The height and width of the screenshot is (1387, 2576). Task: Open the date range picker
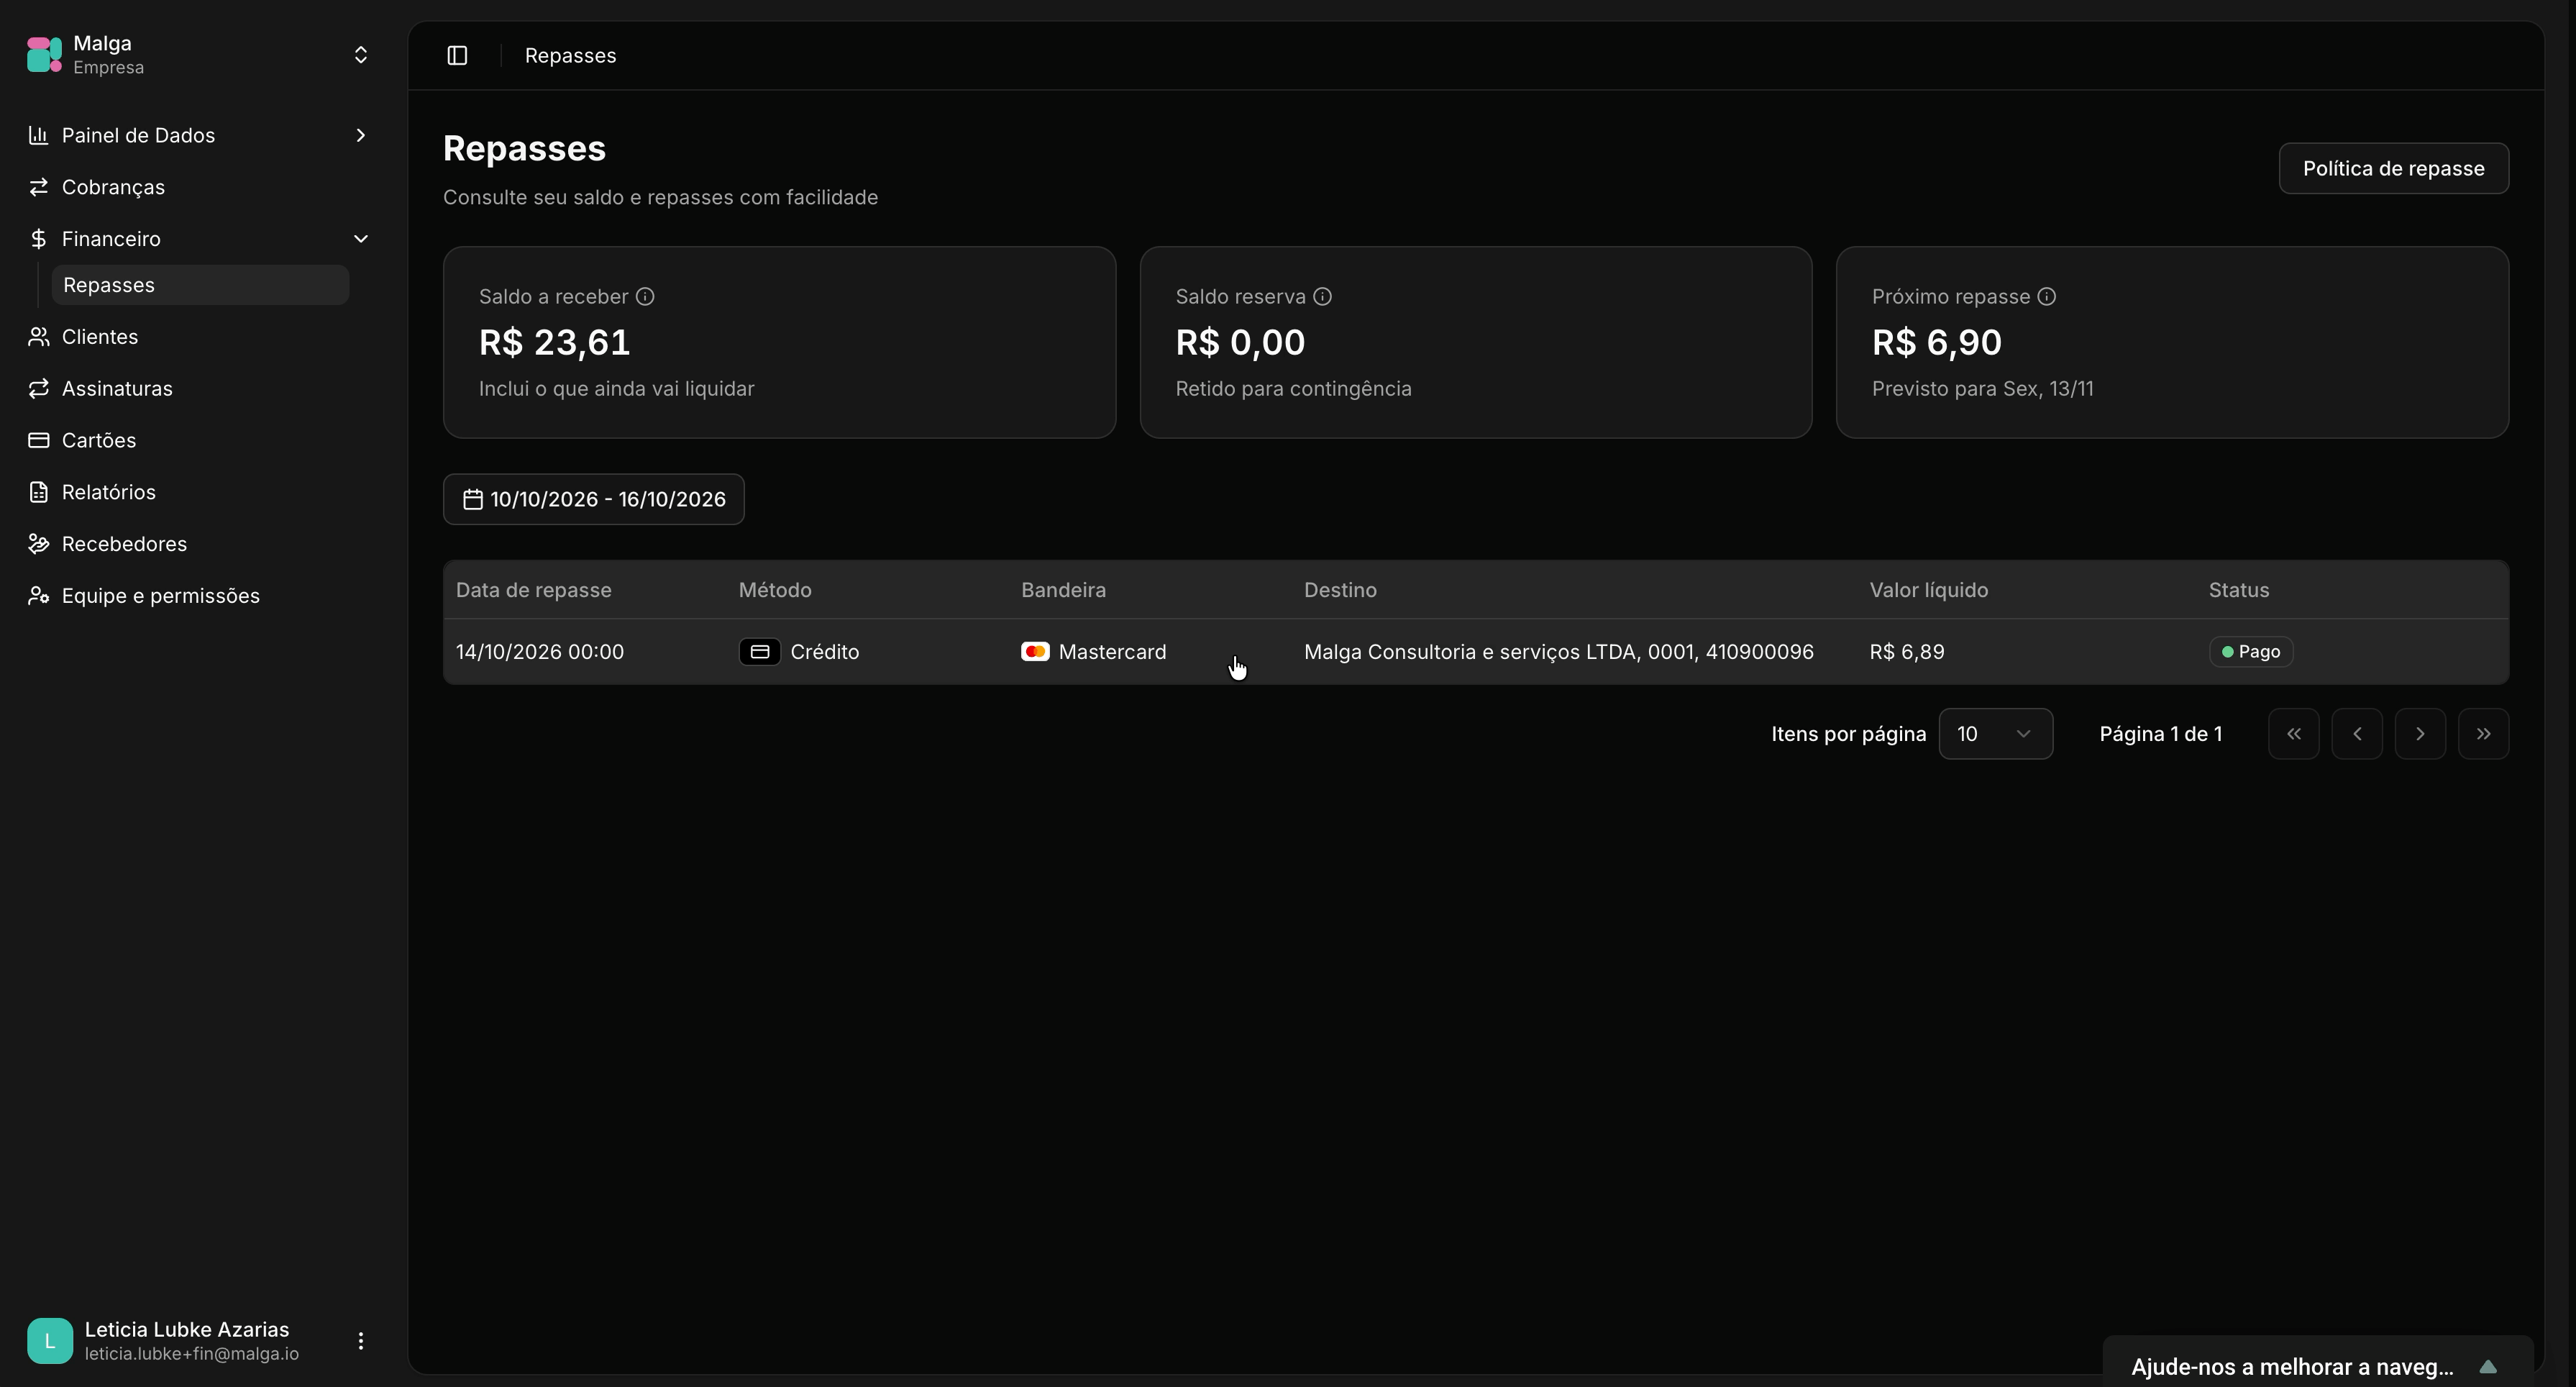pos(594,499)
